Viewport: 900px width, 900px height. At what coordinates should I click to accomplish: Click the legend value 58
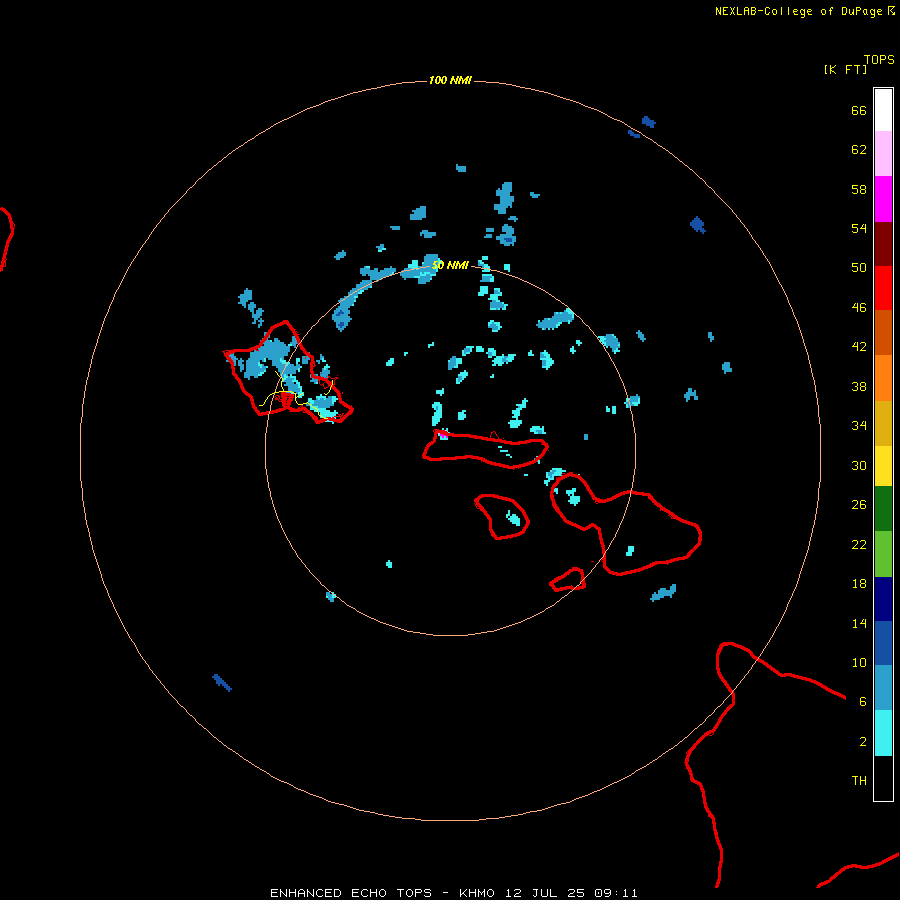859,189
